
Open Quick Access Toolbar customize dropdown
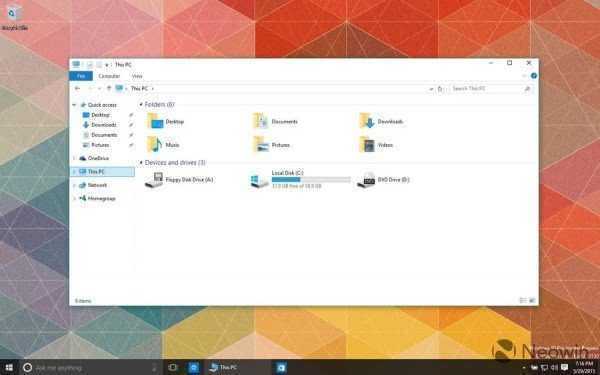(x=107, y=65)
